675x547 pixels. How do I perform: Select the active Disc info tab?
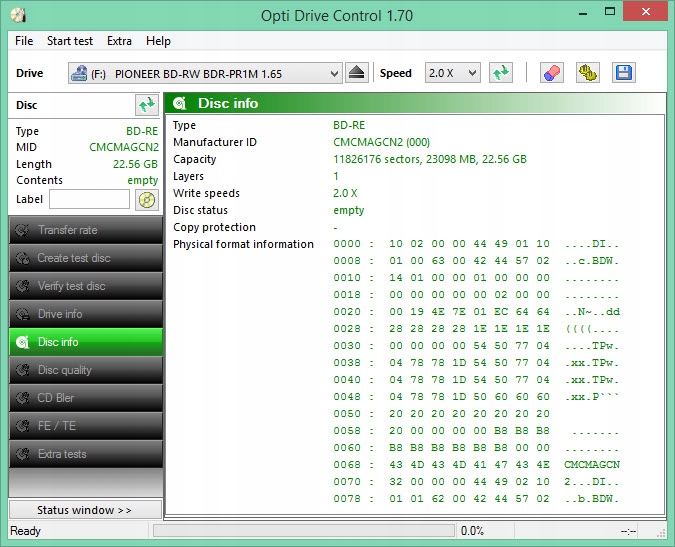tap(86, 342)
